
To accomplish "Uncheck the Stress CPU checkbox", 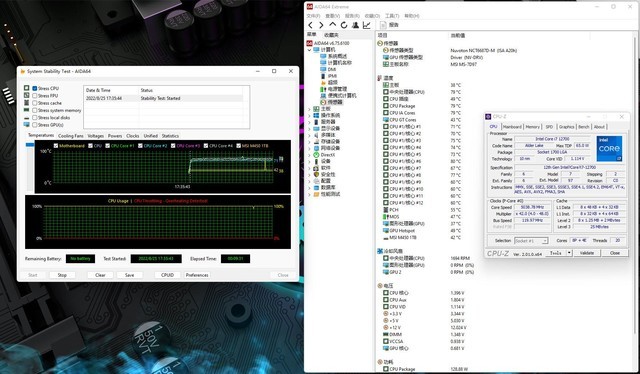I will [35, 88].
